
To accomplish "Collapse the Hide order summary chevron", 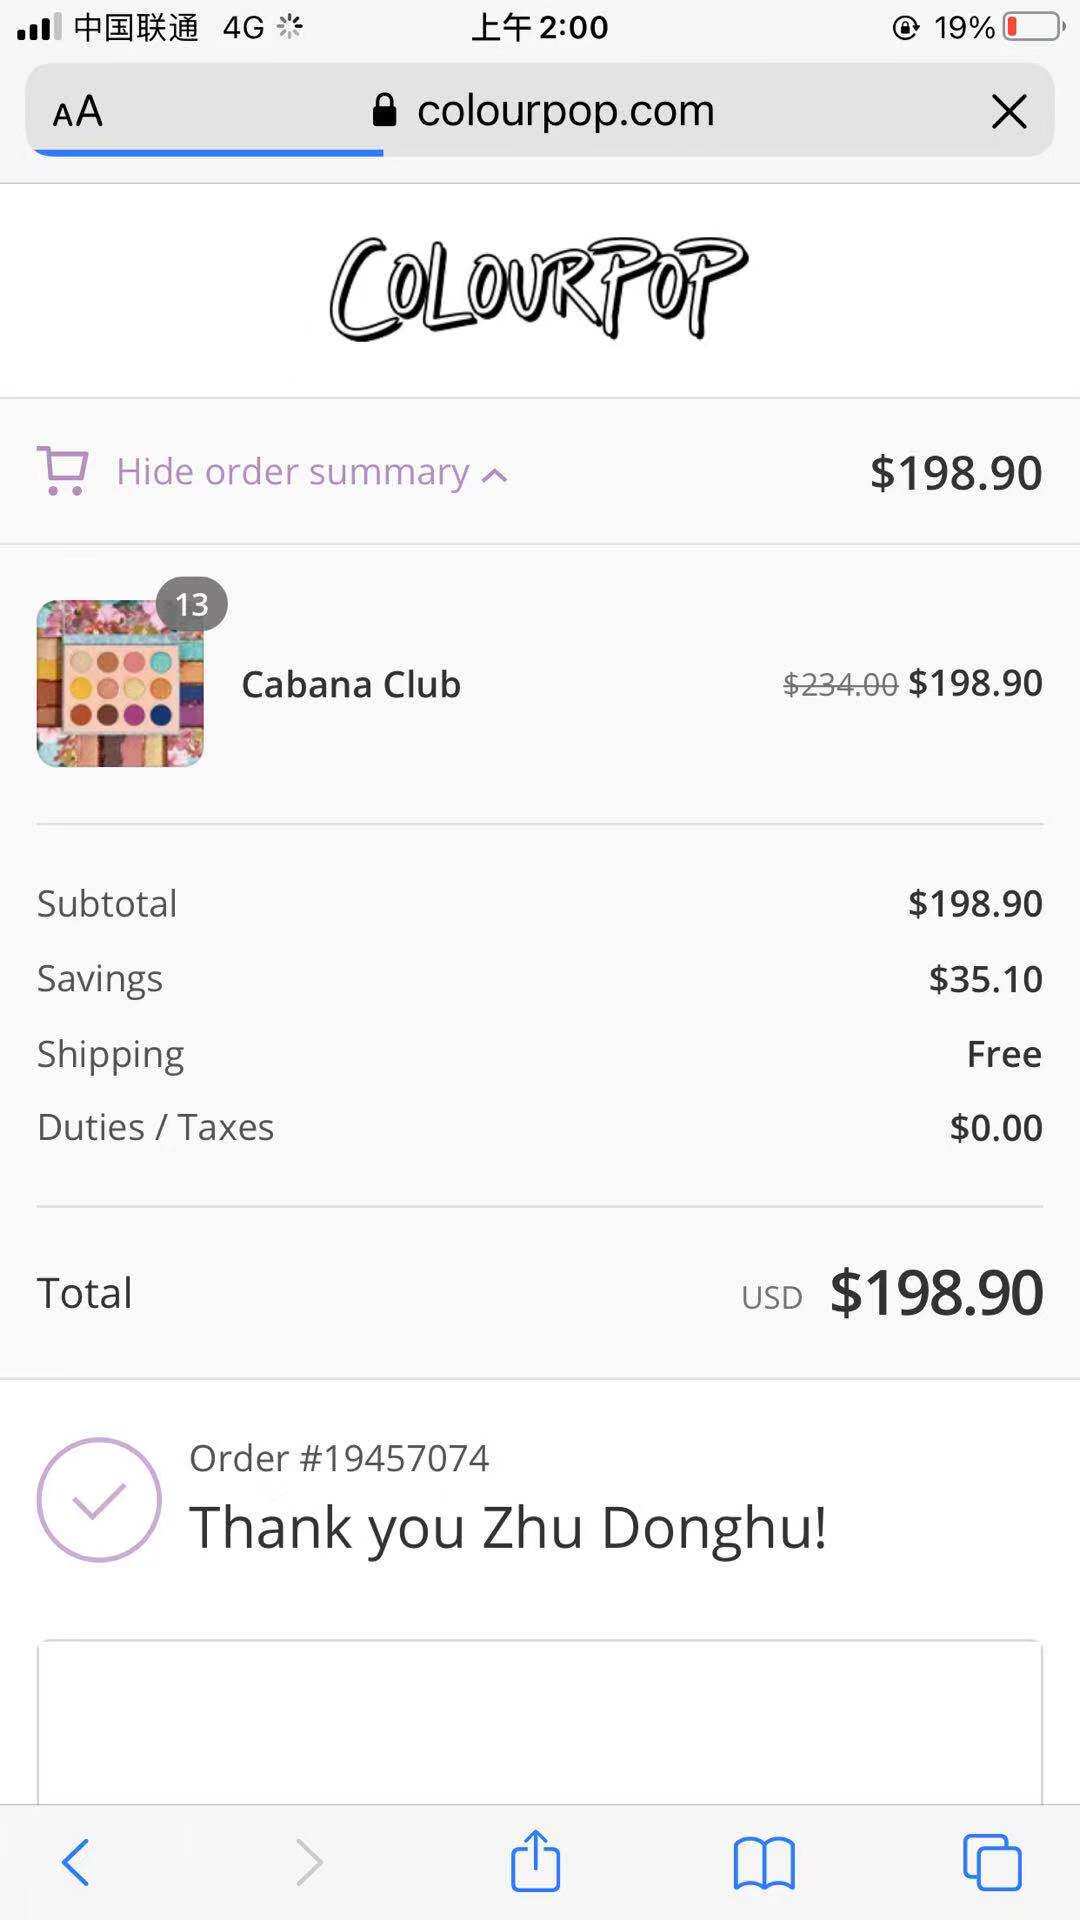I will (x=495, y=475).
